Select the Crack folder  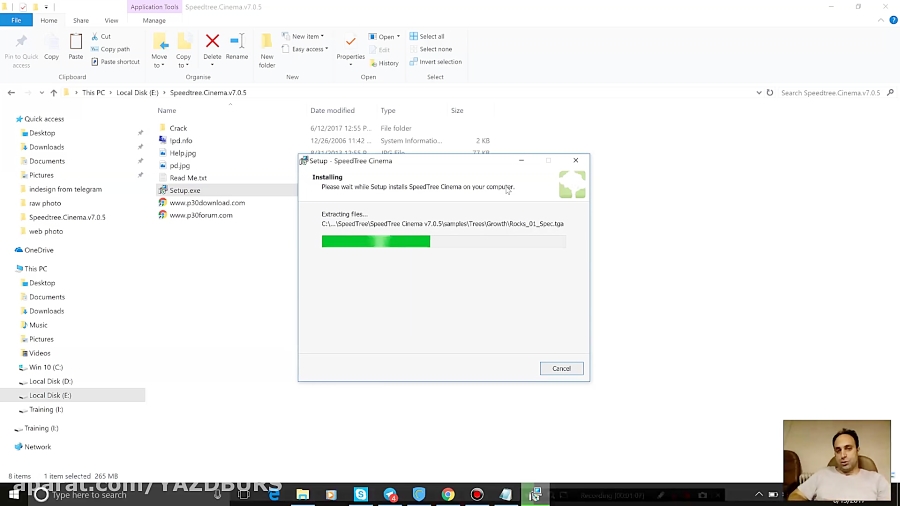179,128
